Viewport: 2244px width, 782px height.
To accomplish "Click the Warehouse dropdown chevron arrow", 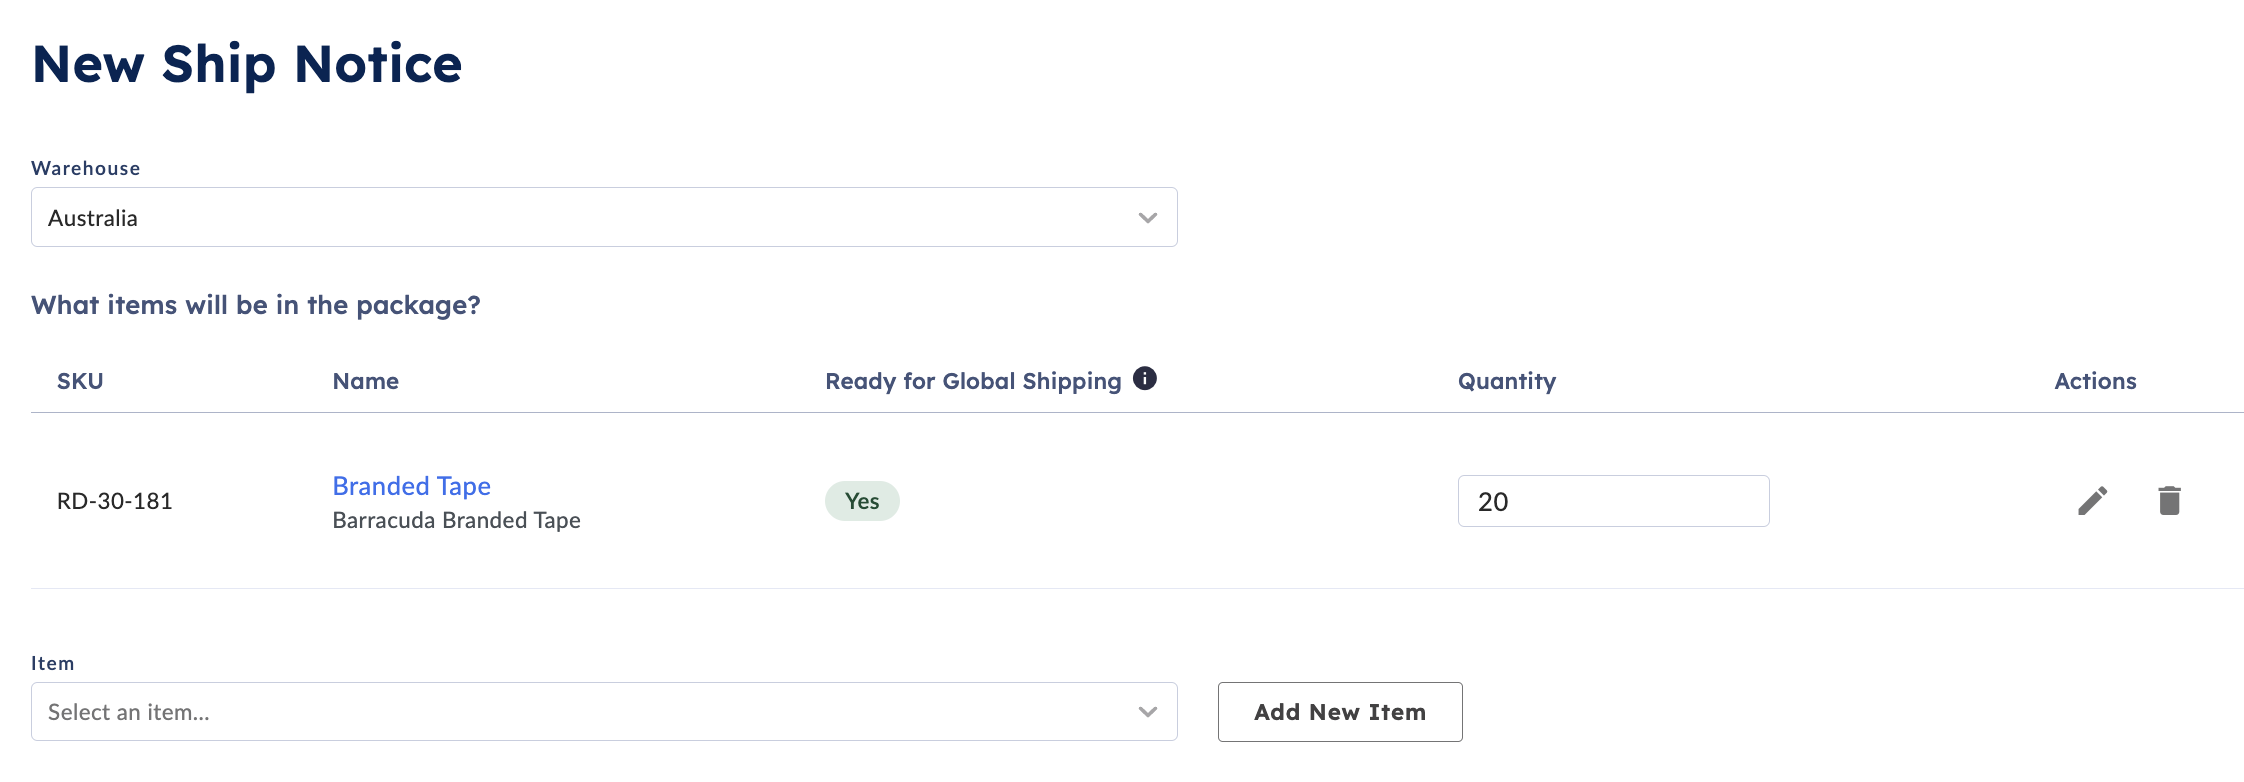I will click(1148, 218).
